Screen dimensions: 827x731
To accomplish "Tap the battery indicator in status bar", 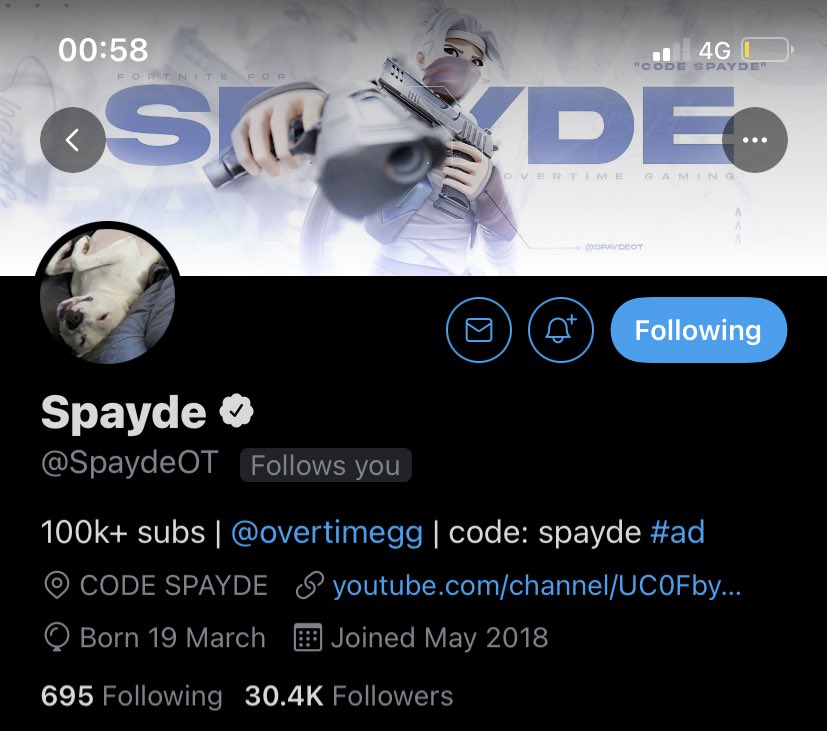I will point(767,50).
